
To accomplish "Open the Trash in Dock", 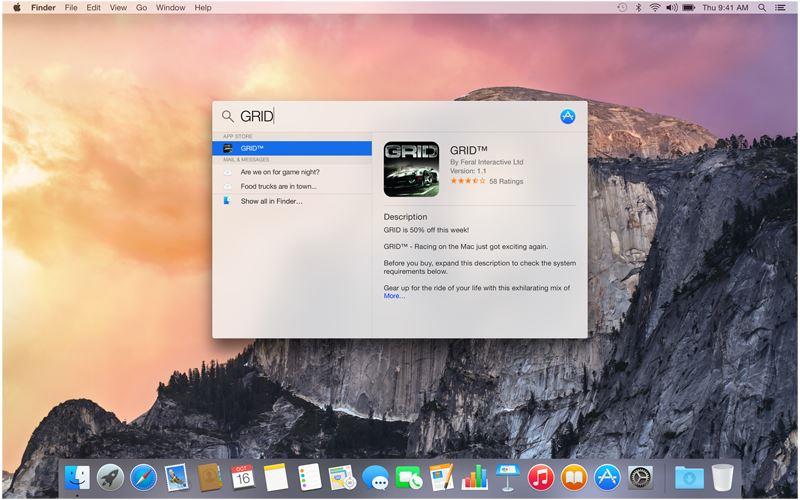I will [722, 478].
